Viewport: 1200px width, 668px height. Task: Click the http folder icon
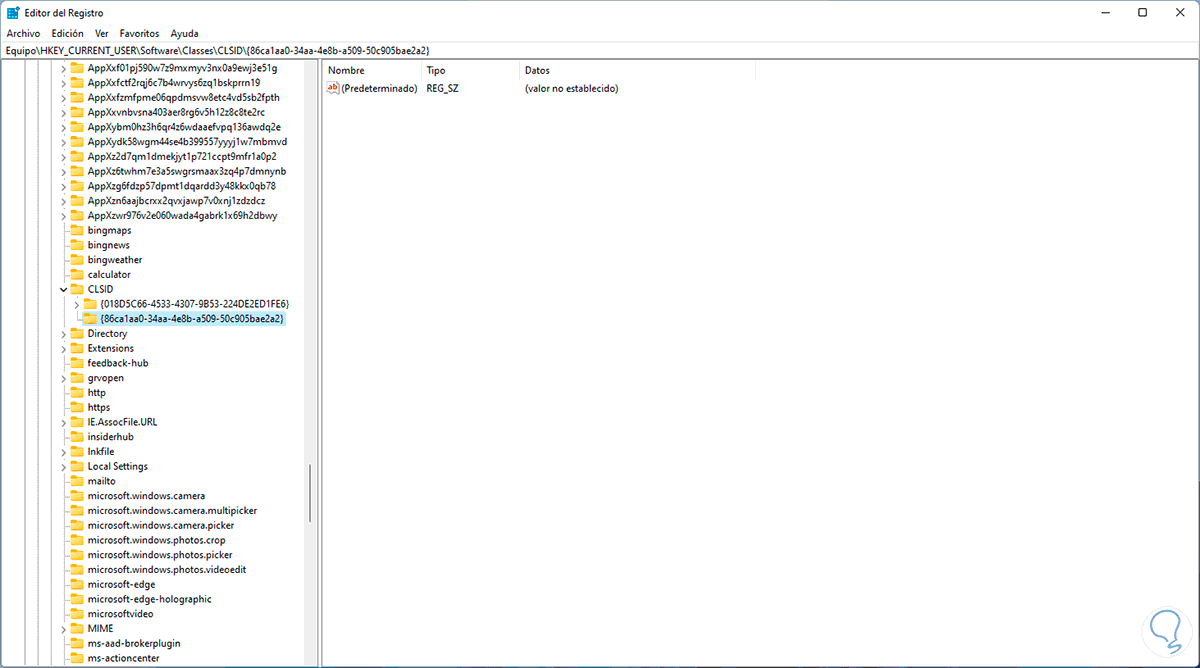click(77, 393)
